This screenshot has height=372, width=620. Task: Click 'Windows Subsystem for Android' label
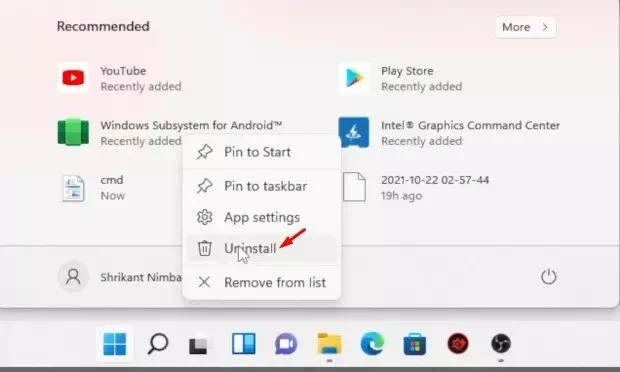tap(191, 125)
